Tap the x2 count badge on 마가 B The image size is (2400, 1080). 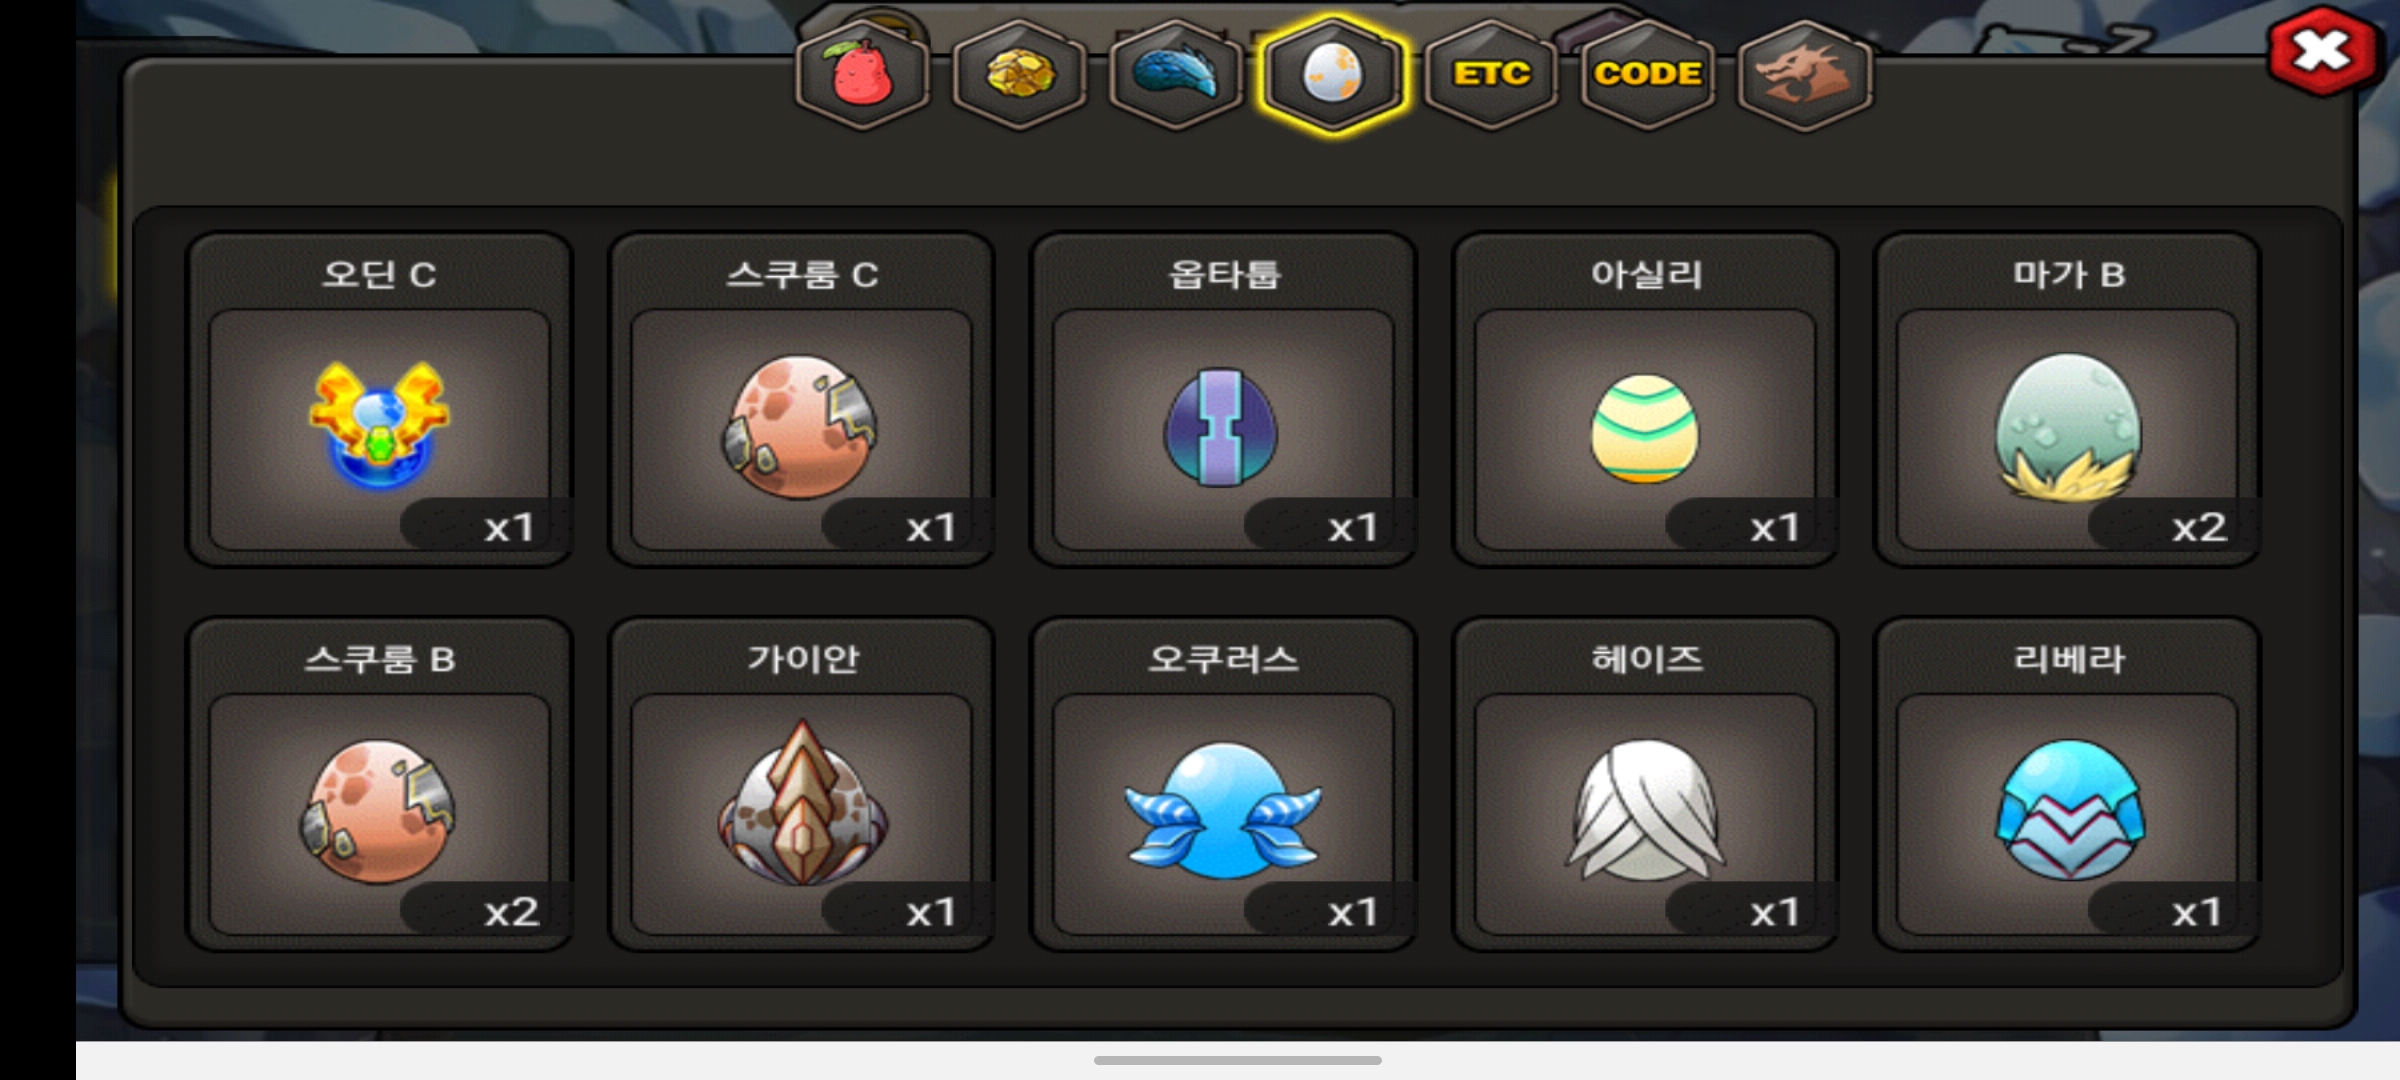click(x=2174, y=525)
